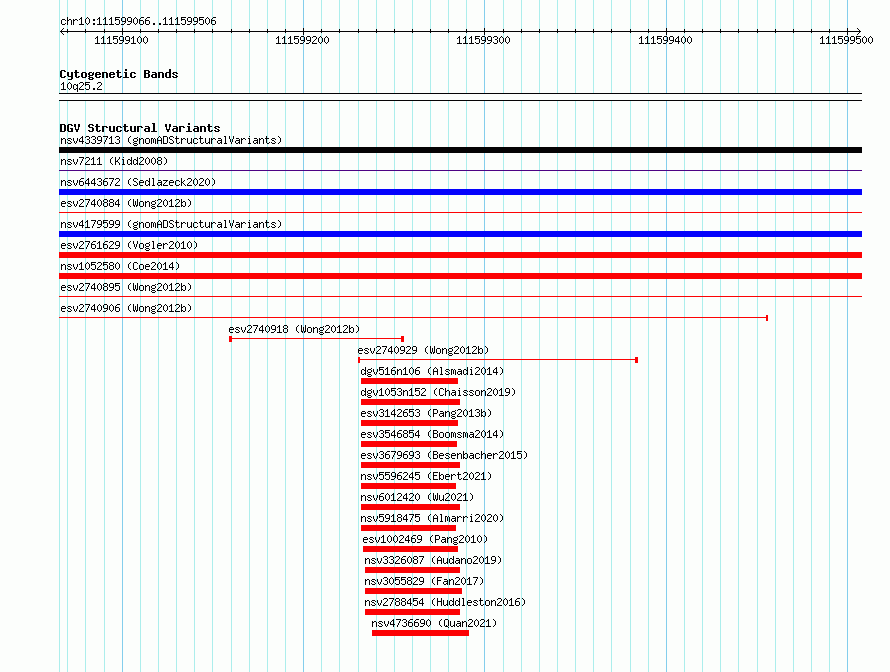
Task: Select the blue nsv4179599 variant bar
Action: pyautogui.click(x=460, y=234)
